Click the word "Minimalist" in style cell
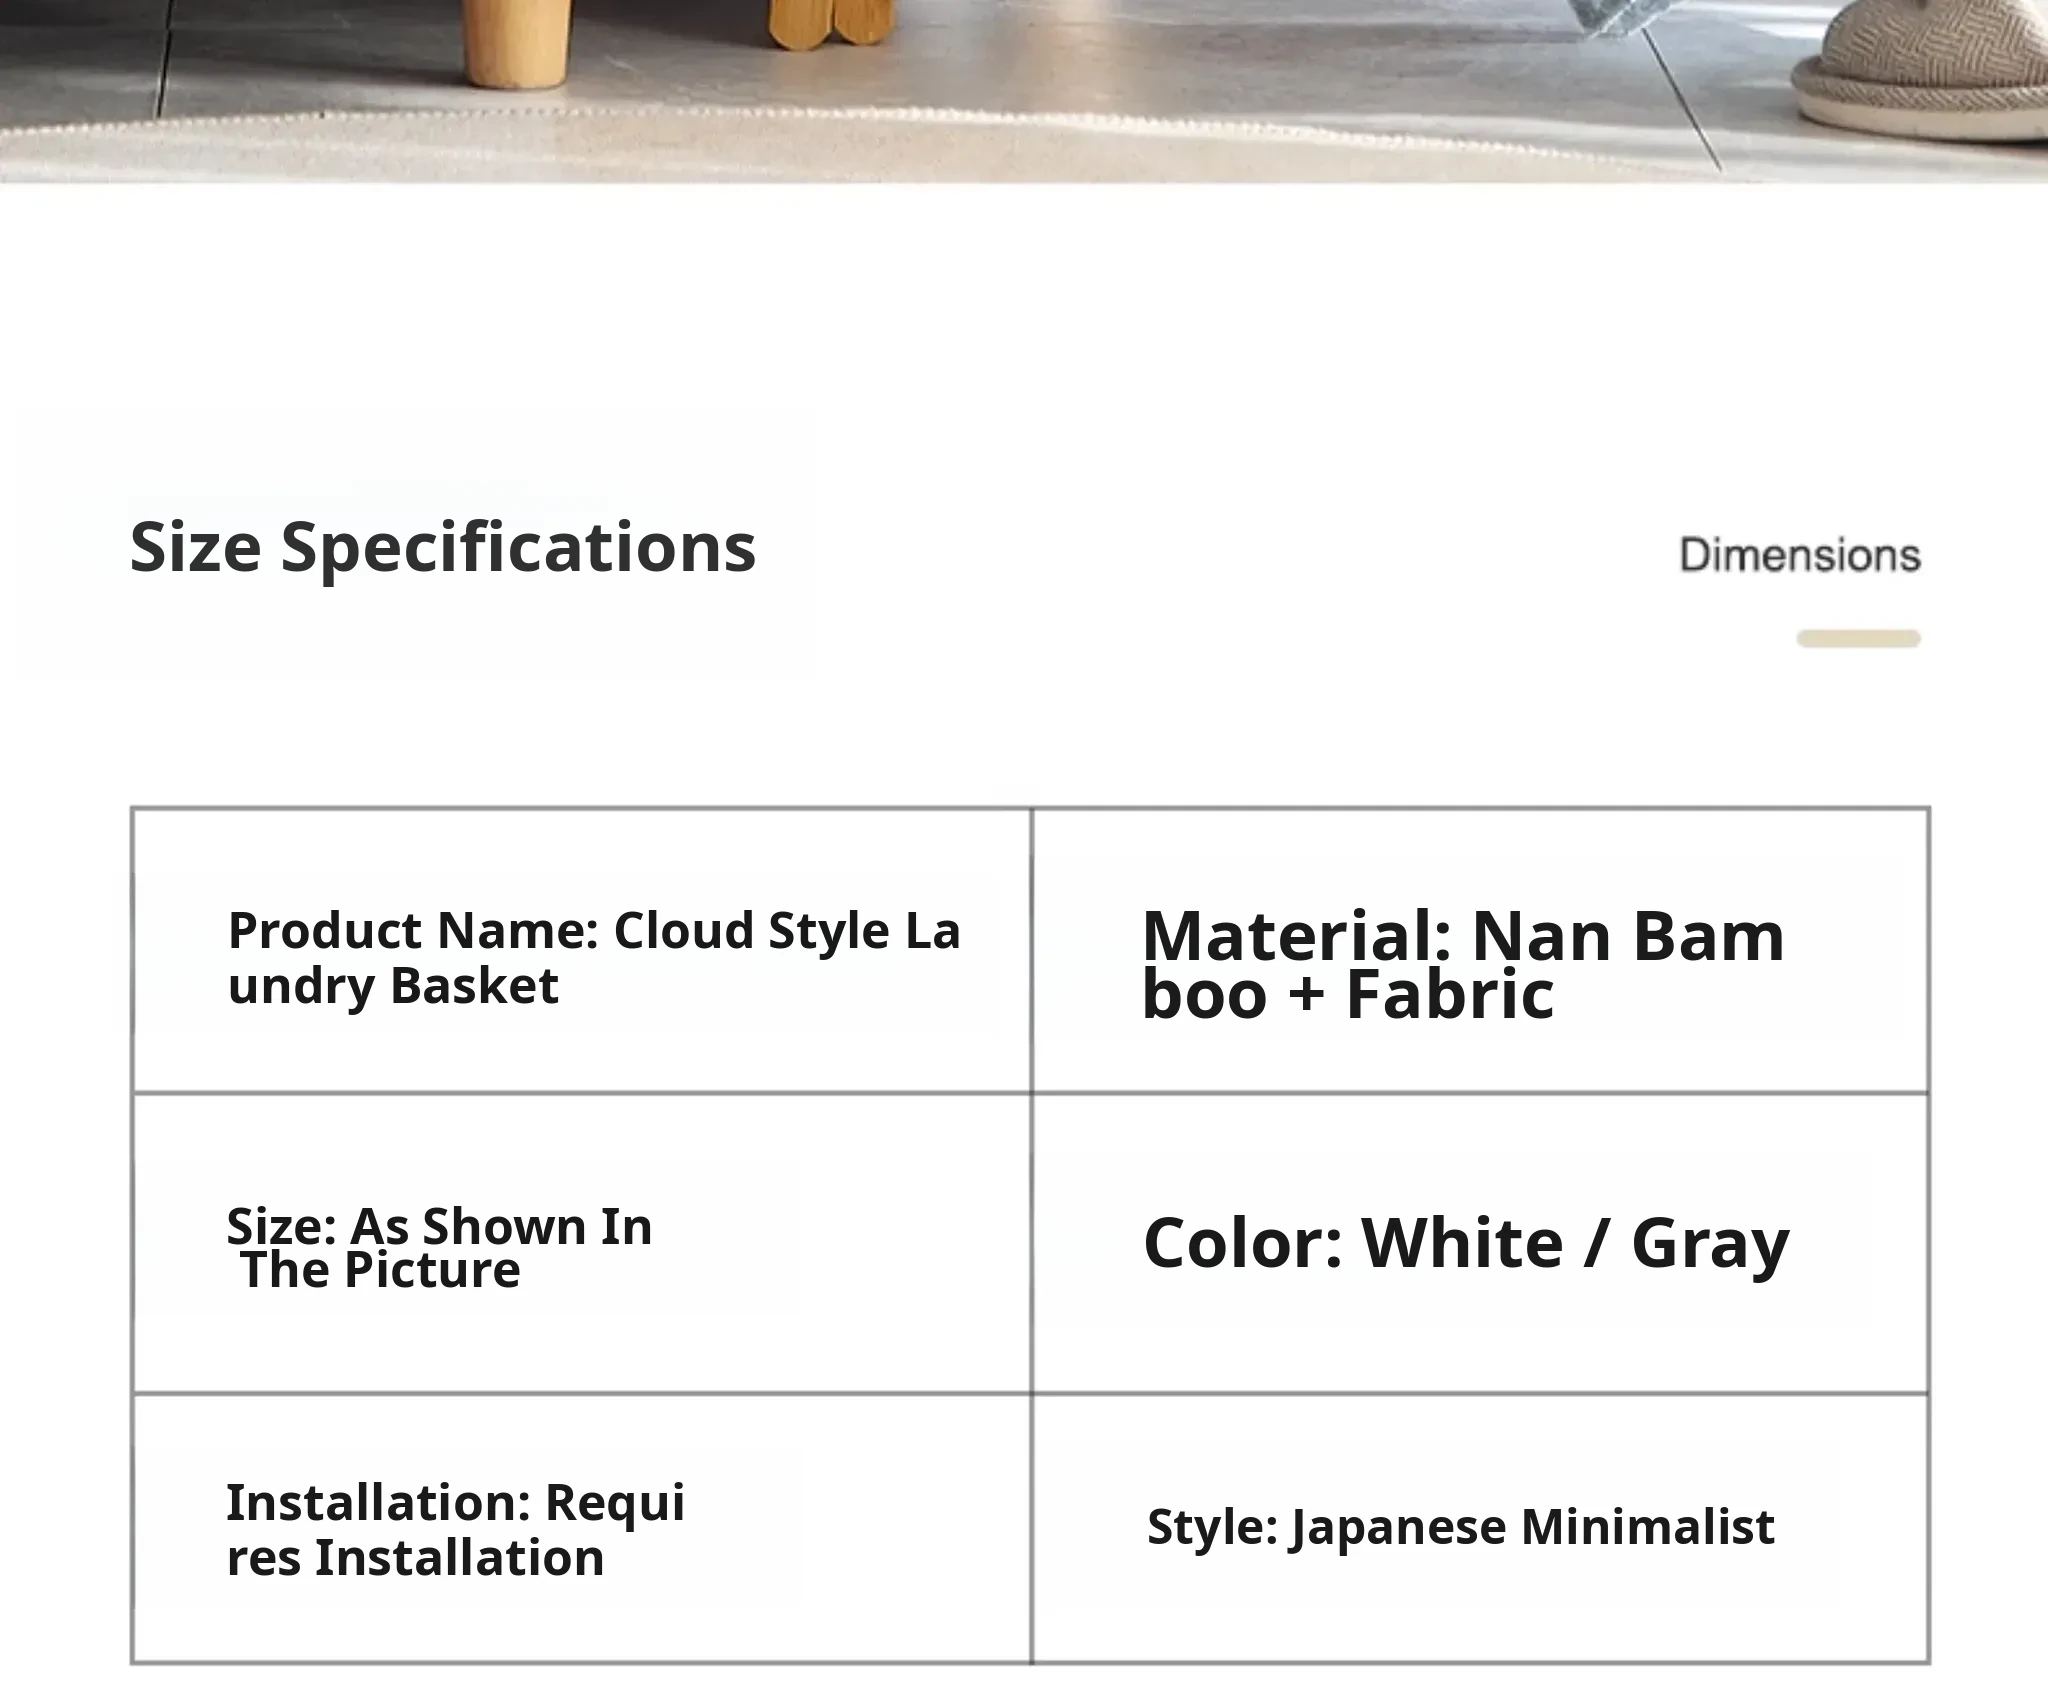2048x1691 pixels. coord(1647,1527)
